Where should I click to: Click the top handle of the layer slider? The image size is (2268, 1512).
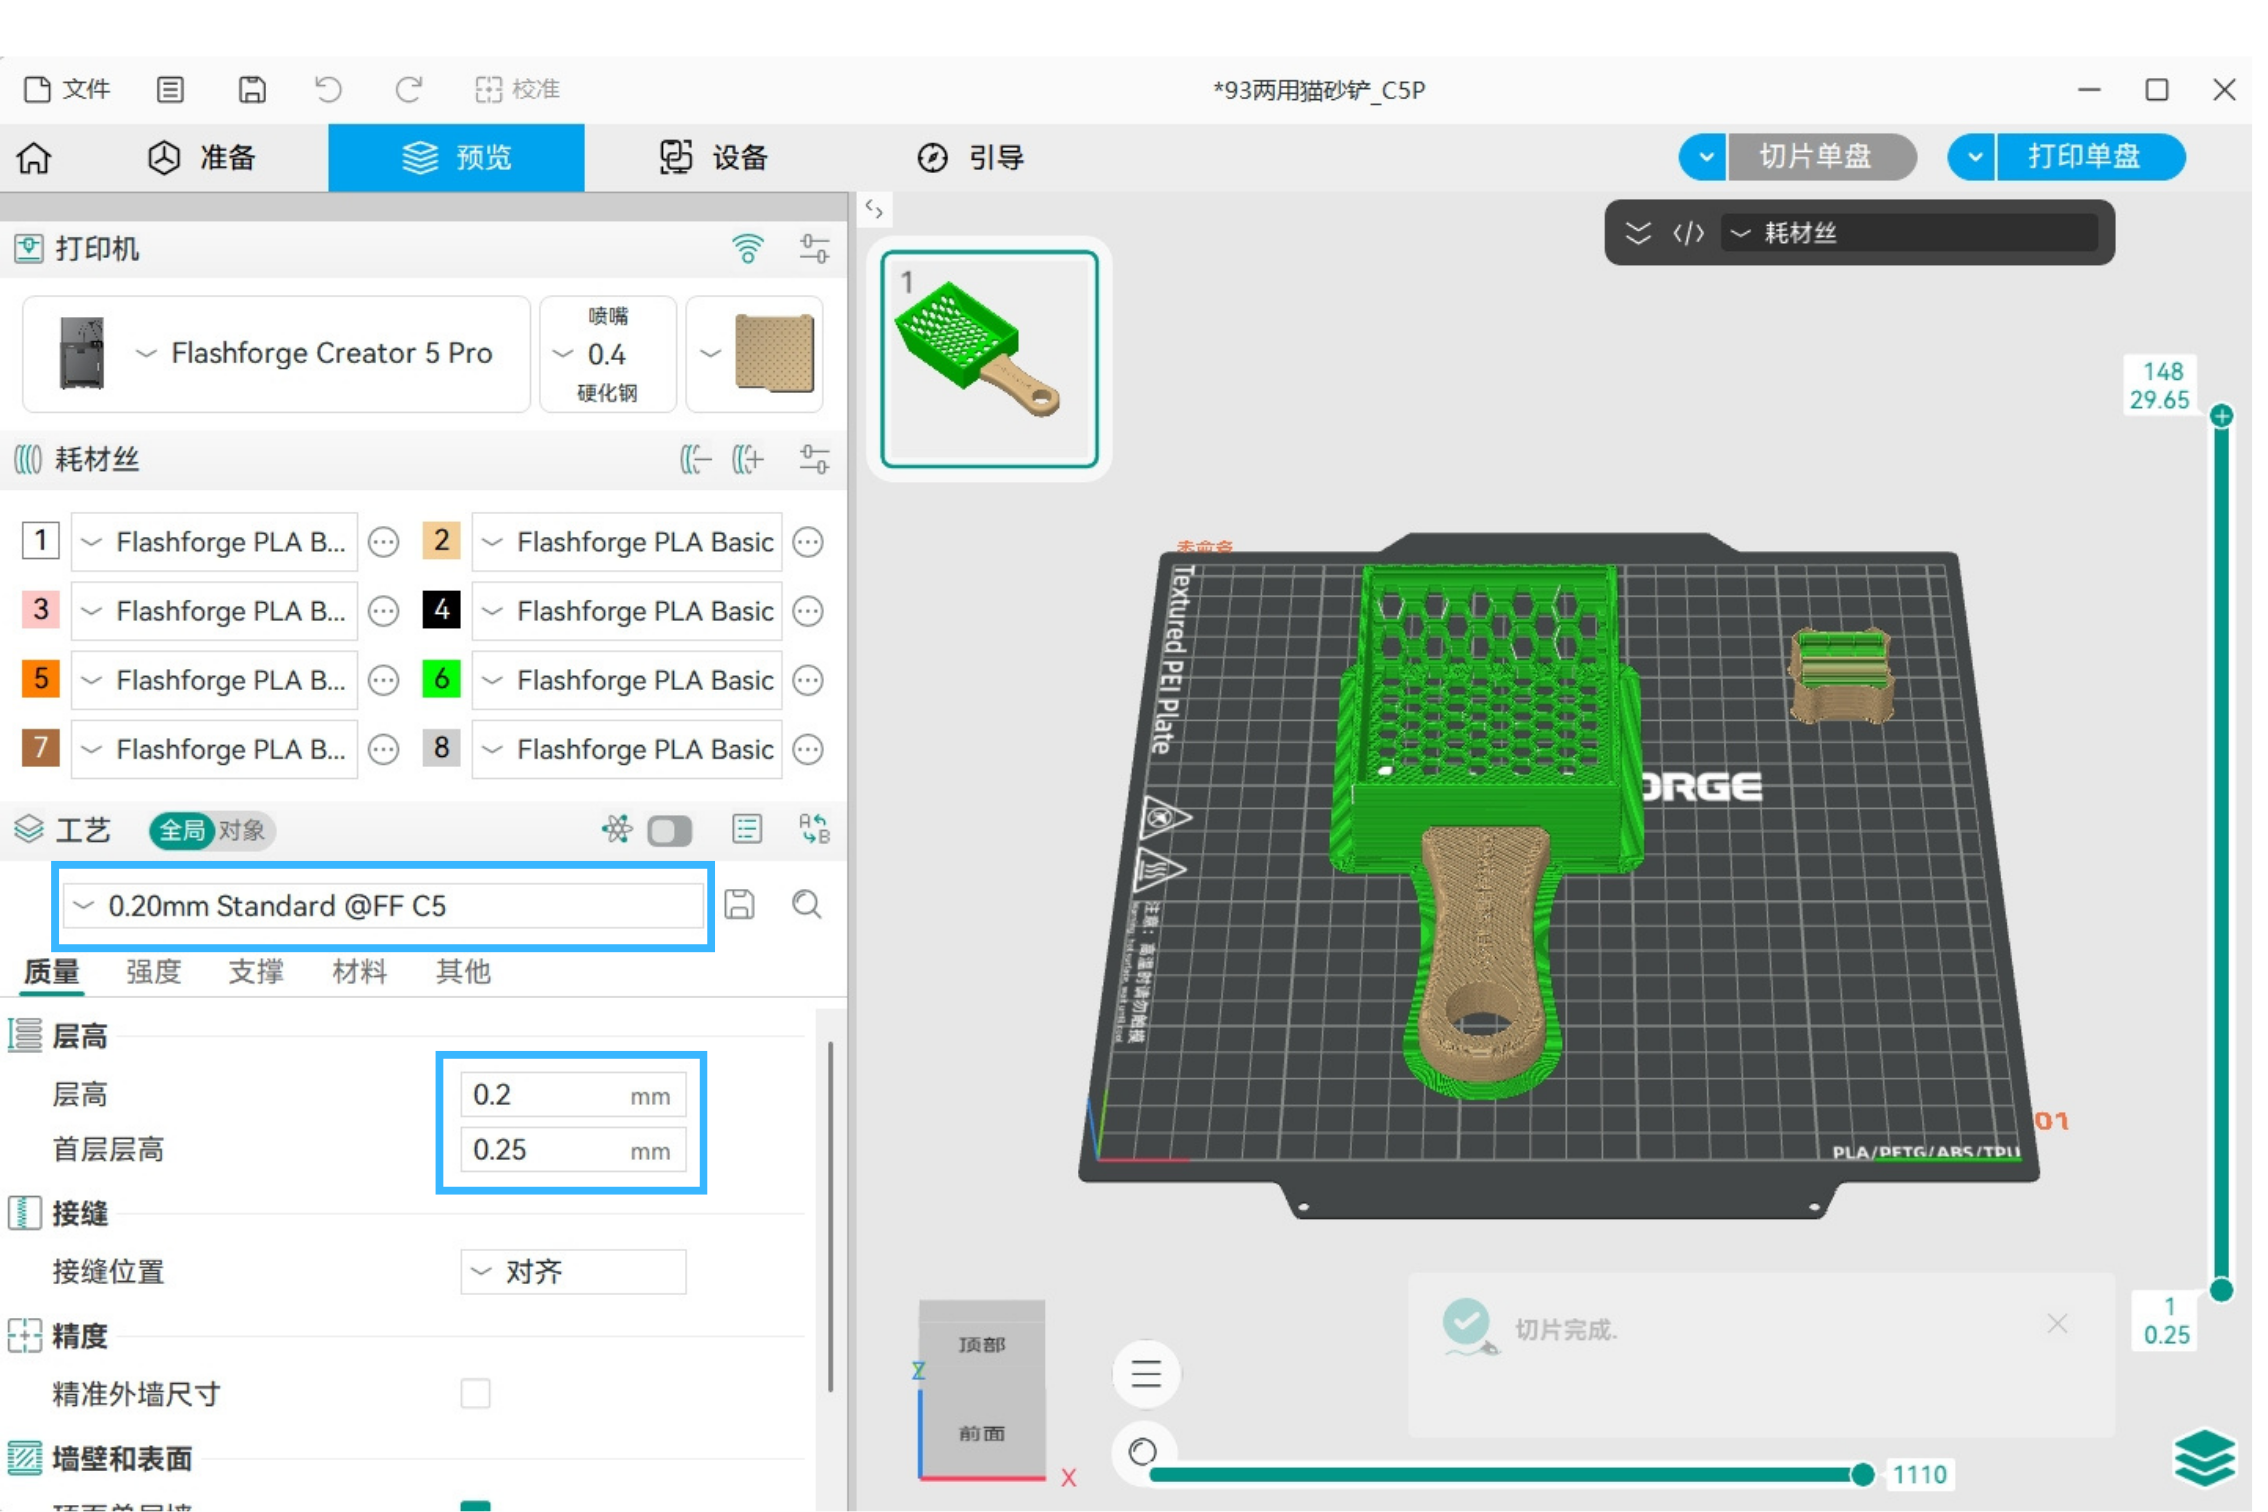(2223, 416)
